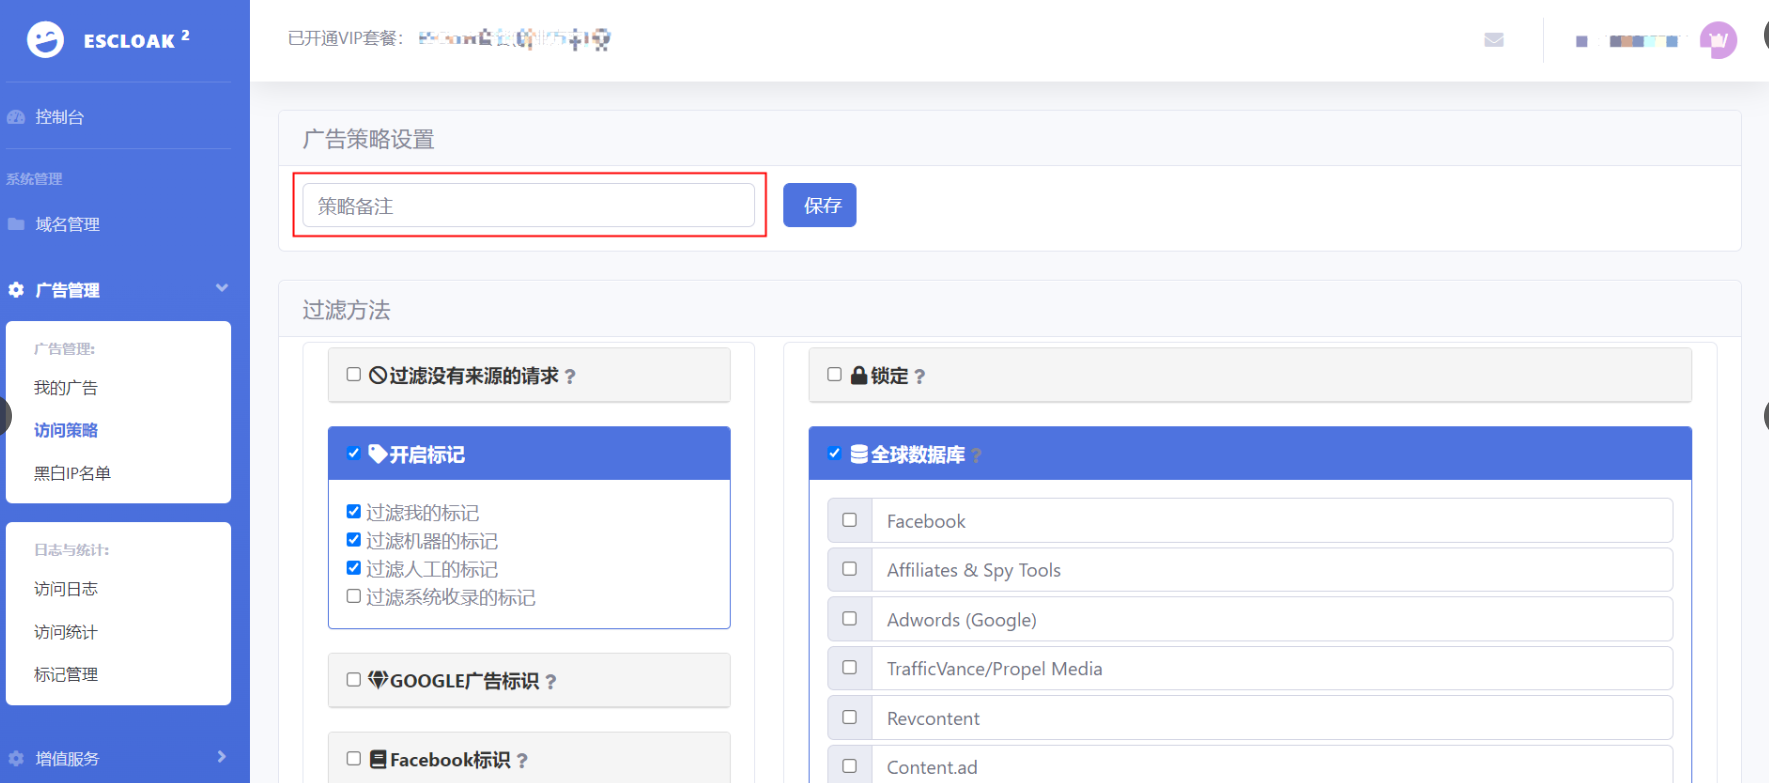The width and height of the screenshot is (1769, 783).
Task: Collapse 广告管理 menu chevron
Action: tap(222, 288)
